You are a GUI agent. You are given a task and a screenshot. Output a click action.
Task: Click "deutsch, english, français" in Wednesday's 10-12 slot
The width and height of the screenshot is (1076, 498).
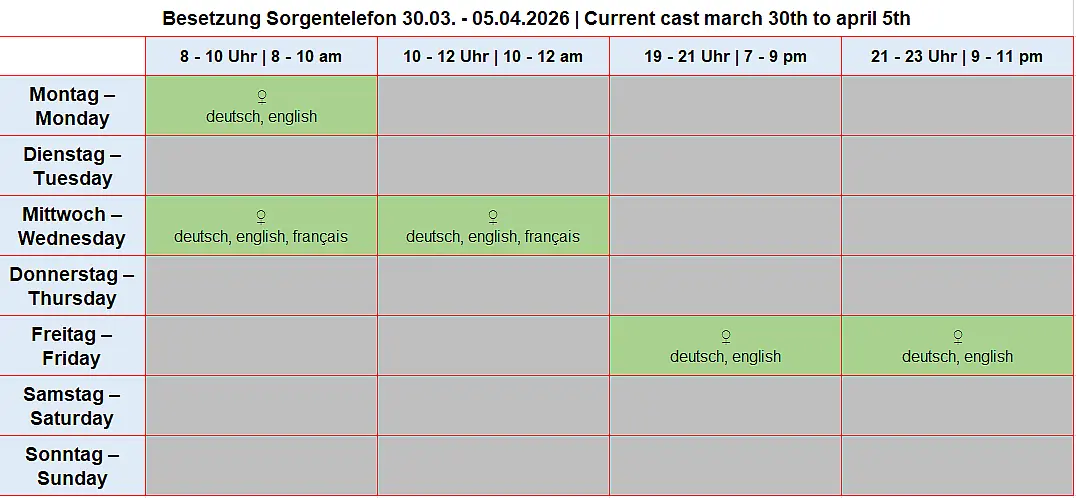point(493,237)
